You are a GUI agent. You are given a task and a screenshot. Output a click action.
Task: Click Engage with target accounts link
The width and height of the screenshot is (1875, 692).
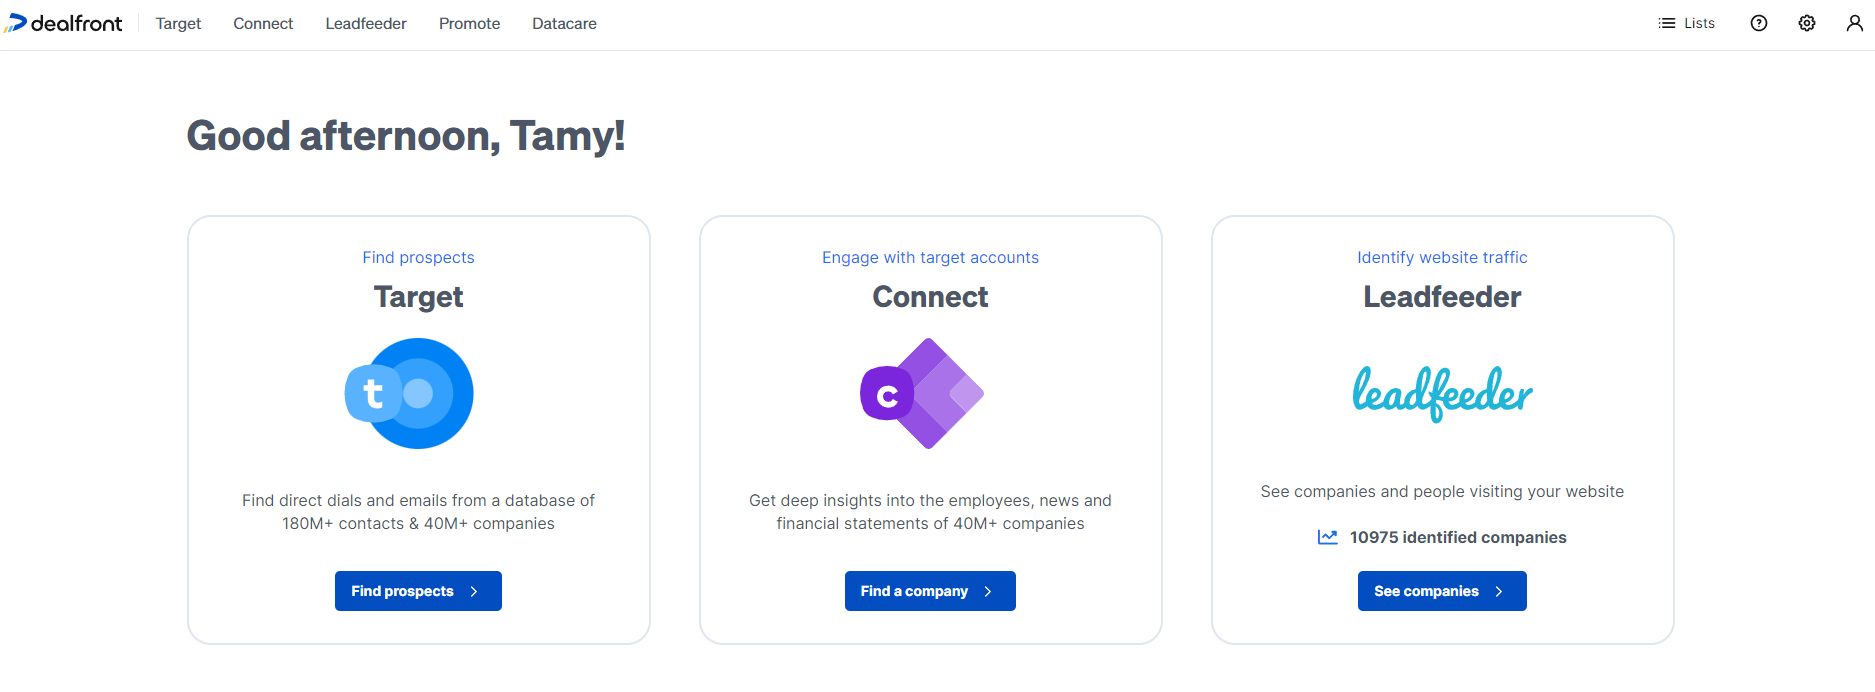(x=930, y=257)
